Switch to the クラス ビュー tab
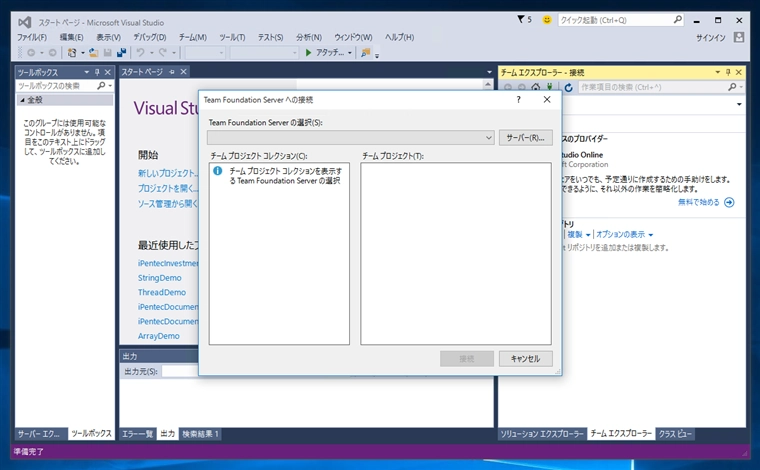Screen dimensions: 760x470 click(x=675, y=434)
